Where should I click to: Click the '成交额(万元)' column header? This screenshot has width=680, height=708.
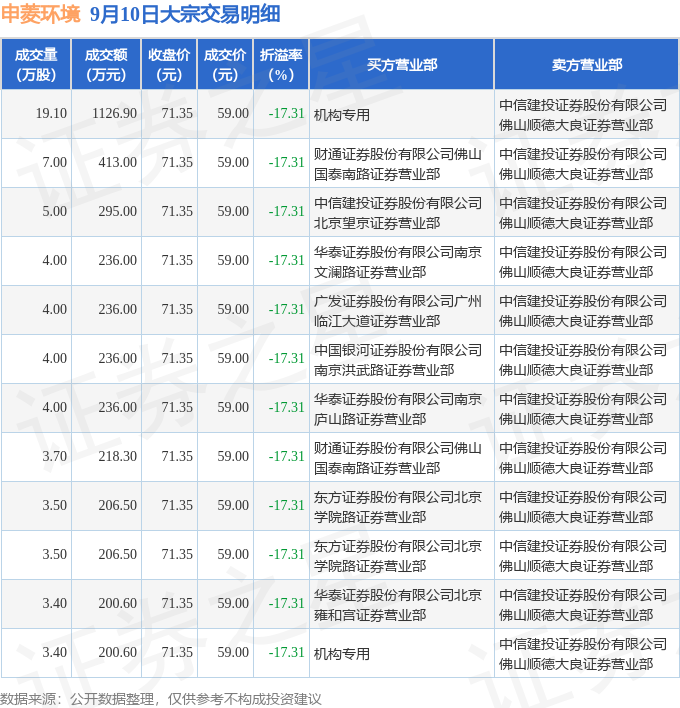click(106, 65)
